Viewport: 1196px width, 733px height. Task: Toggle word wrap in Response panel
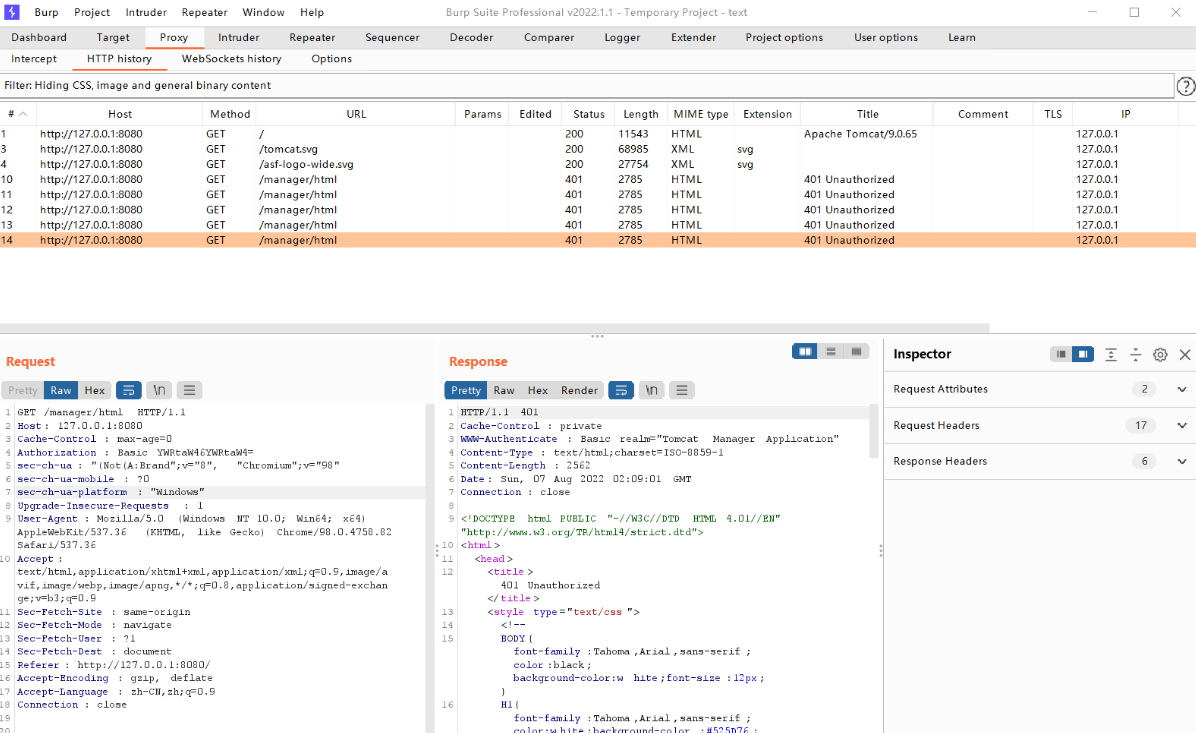coord(621,390)
